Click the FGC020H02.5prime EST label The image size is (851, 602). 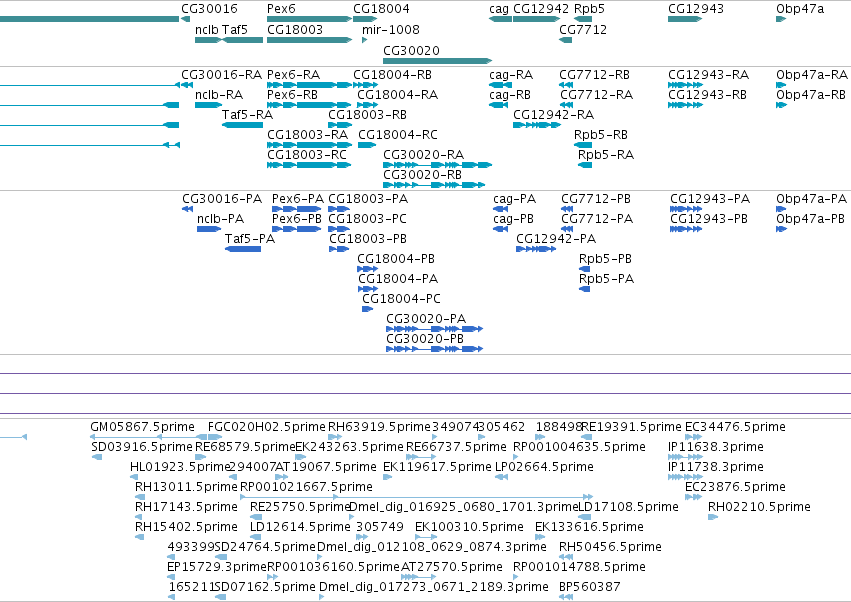[266, 427]
